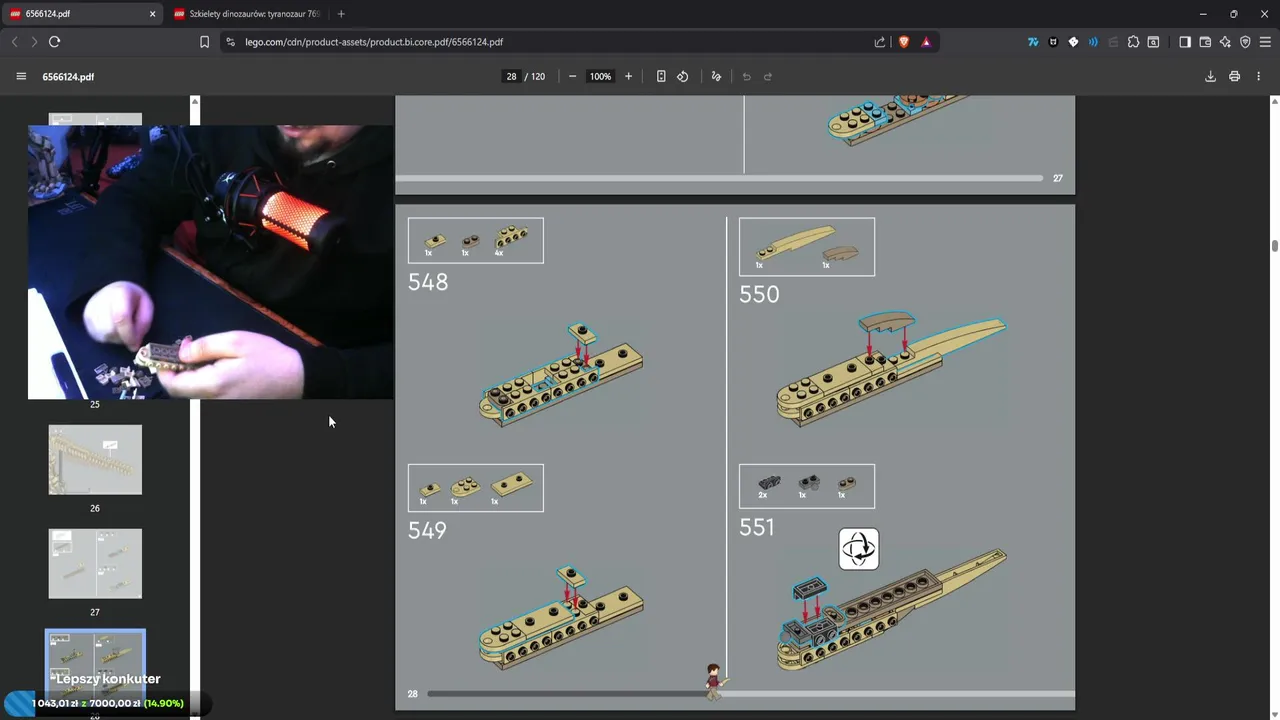Switch to the 6566124.pdf tab
Image resolution: width=1280 pixels, height=720 pixels.
83,14
